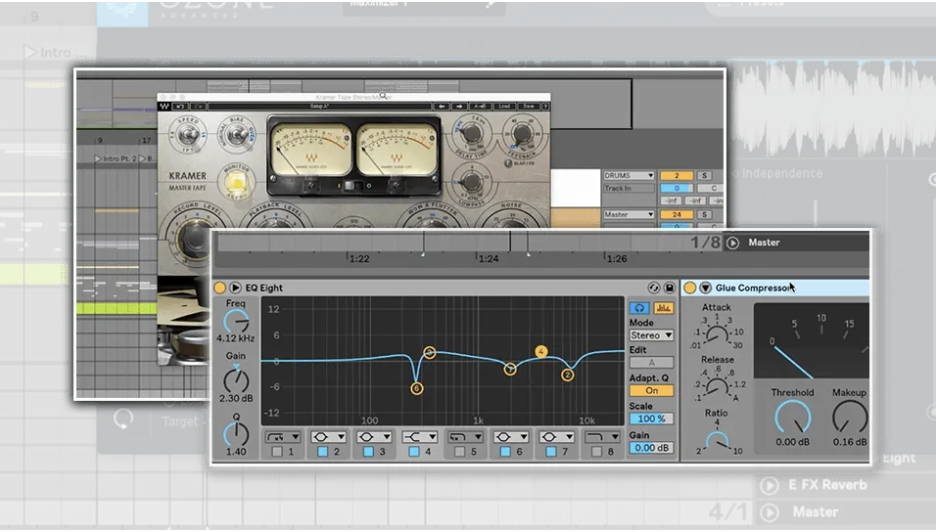Click the Kramer Record Level knob

pyautogui.click(x=194, y=238)
